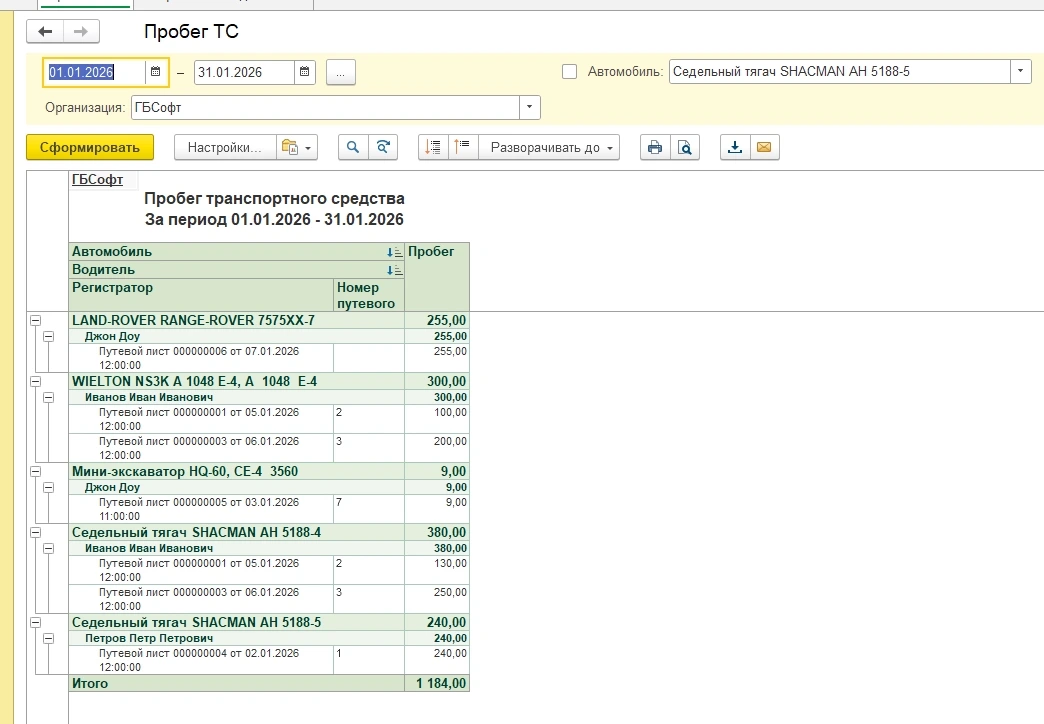Open the Настройки... button
This screenshot has width=1044, height=724.
point(225,147)
